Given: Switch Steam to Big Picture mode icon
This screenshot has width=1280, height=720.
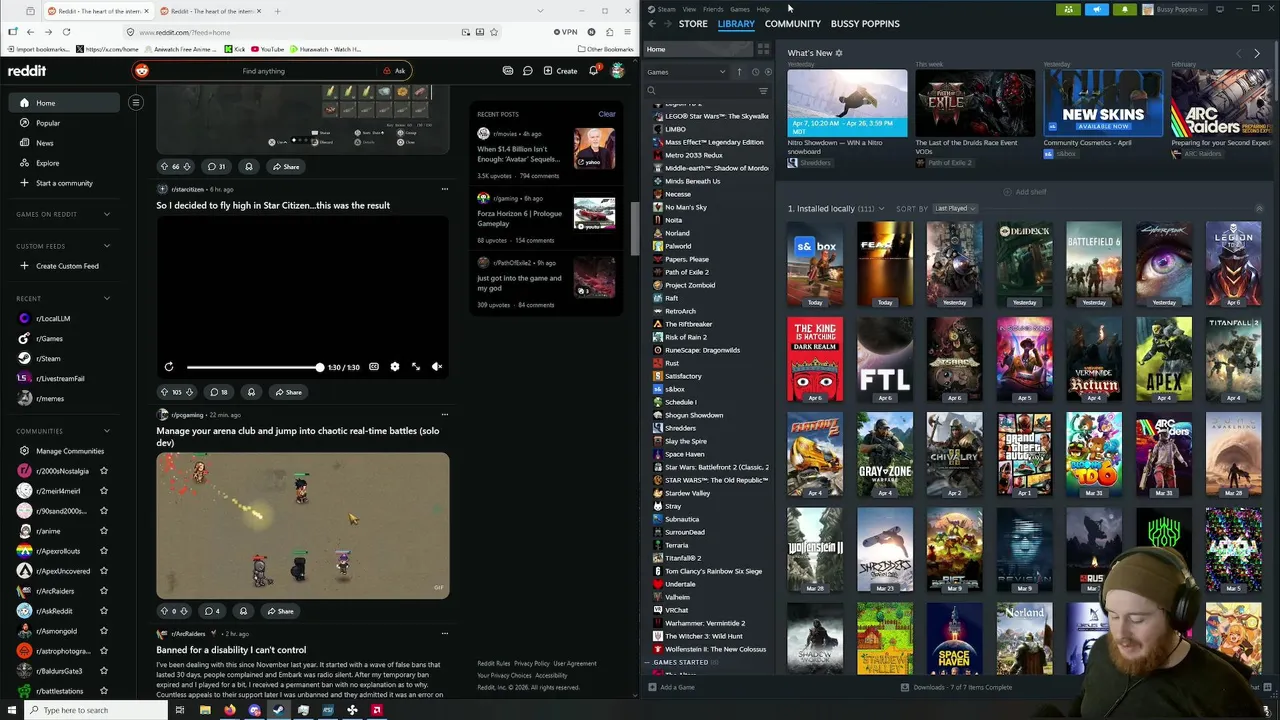Looking at the screenshot, I should click(1219, 9).
